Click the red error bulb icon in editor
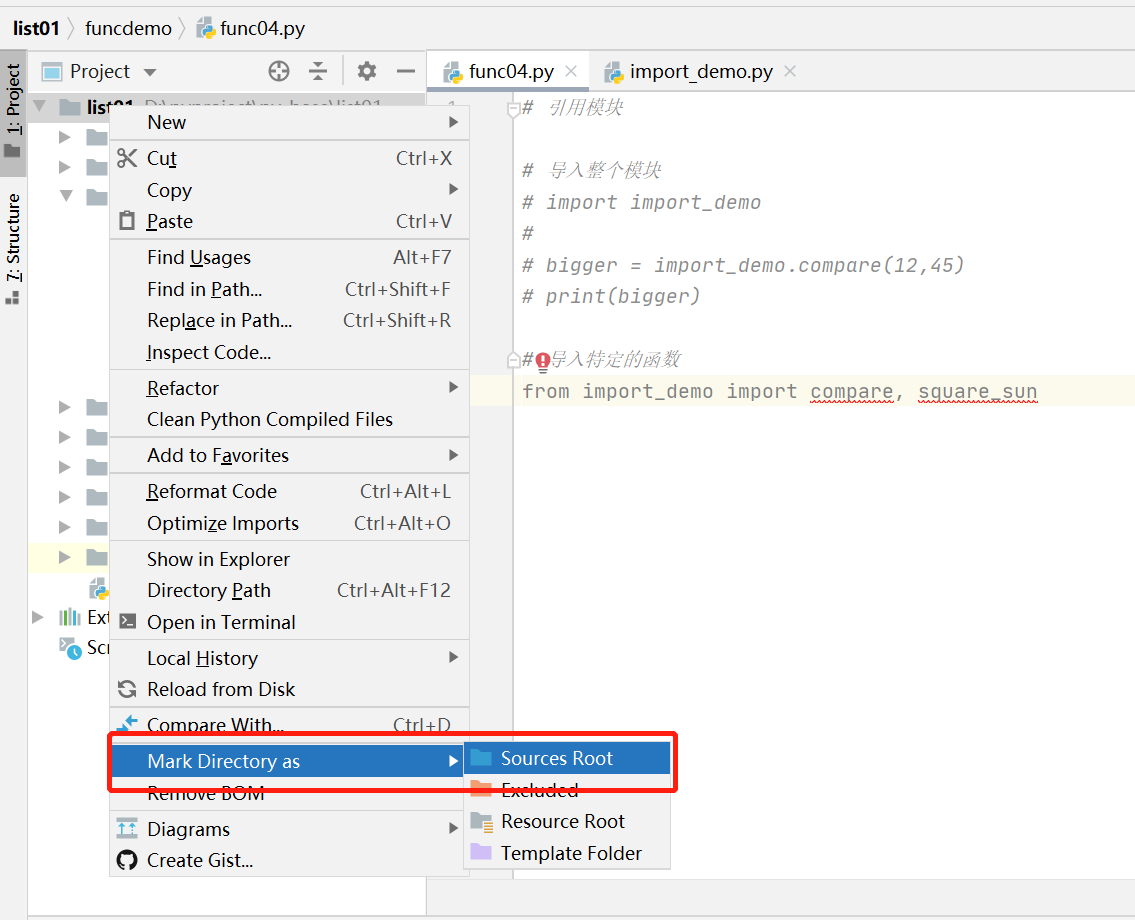 click(x=543, y=360)
